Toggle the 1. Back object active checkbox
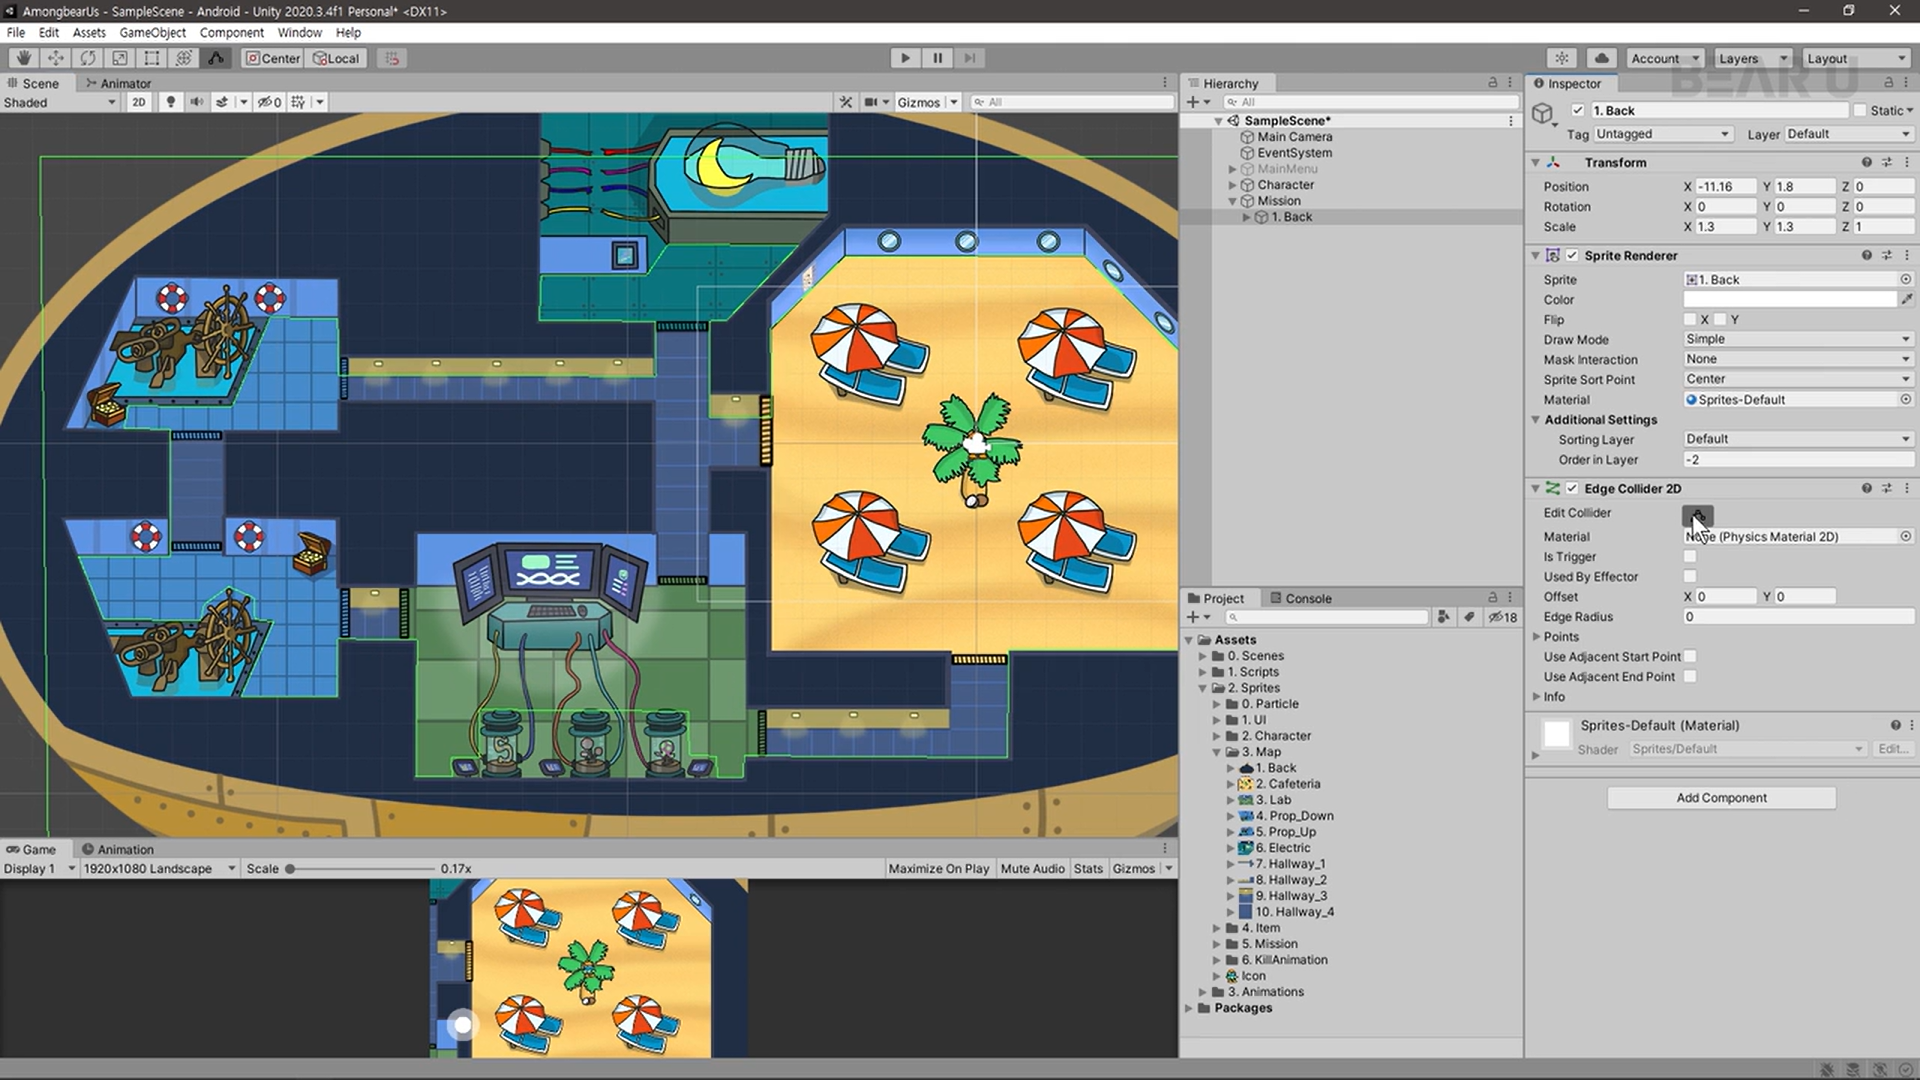 tap(1578, 110)
